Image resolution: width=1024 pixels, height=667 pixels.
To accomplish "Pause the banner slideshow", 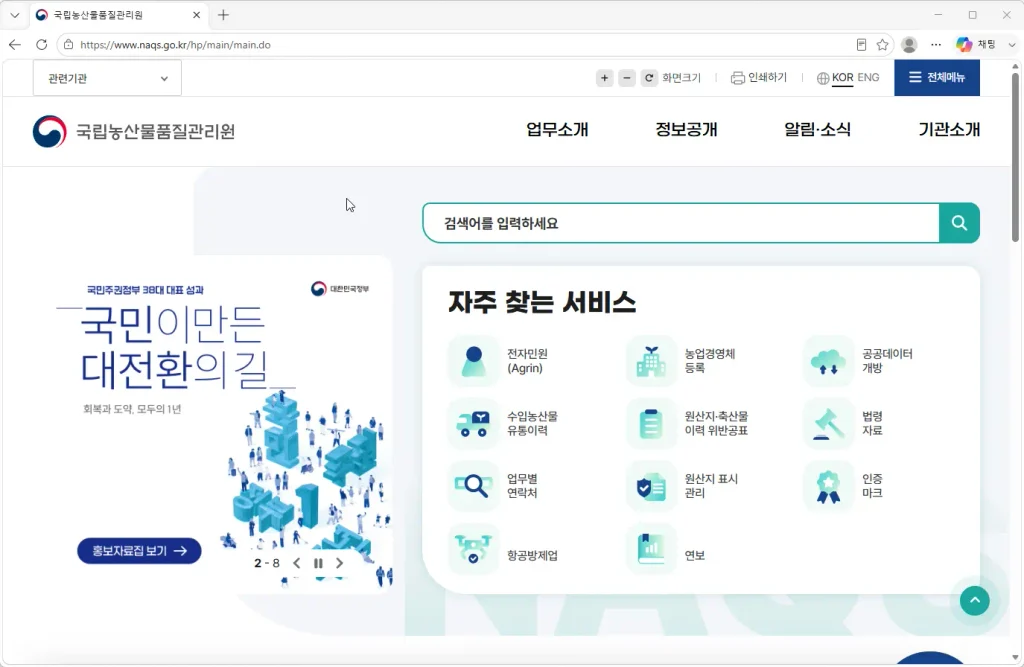I will point(318,563).
